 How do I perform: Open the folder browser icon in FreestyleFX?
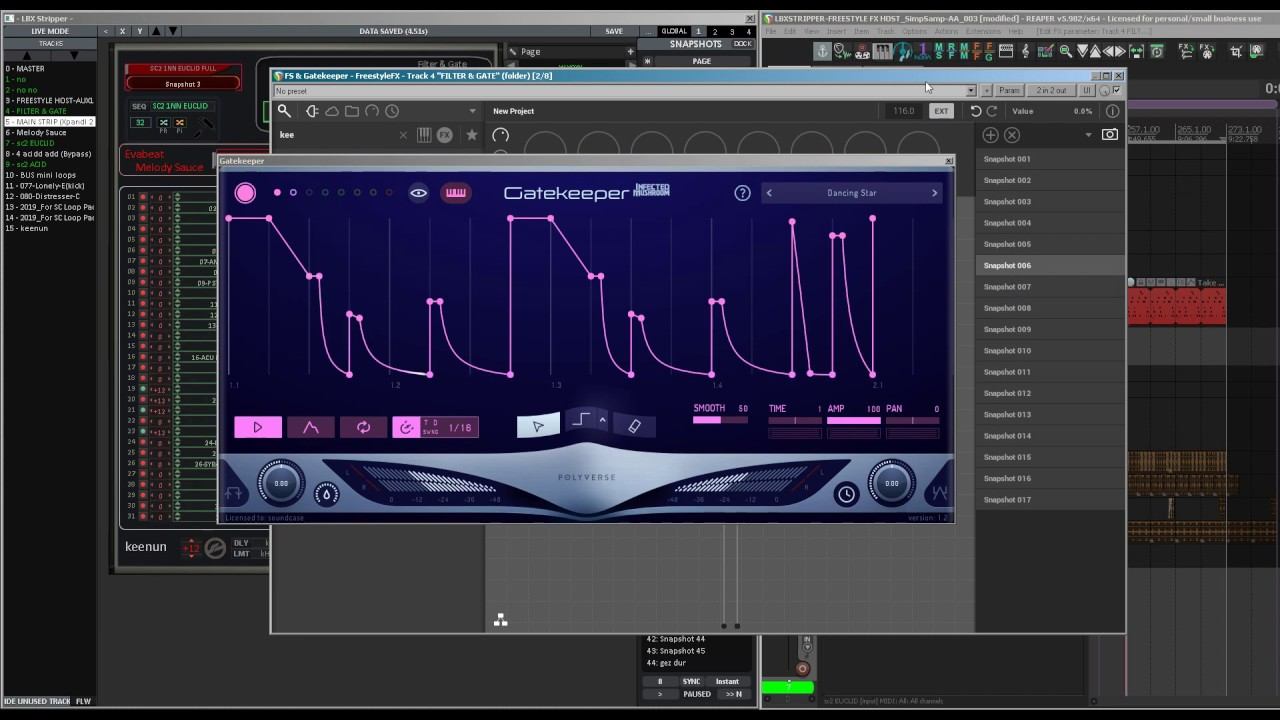[352, 111]
